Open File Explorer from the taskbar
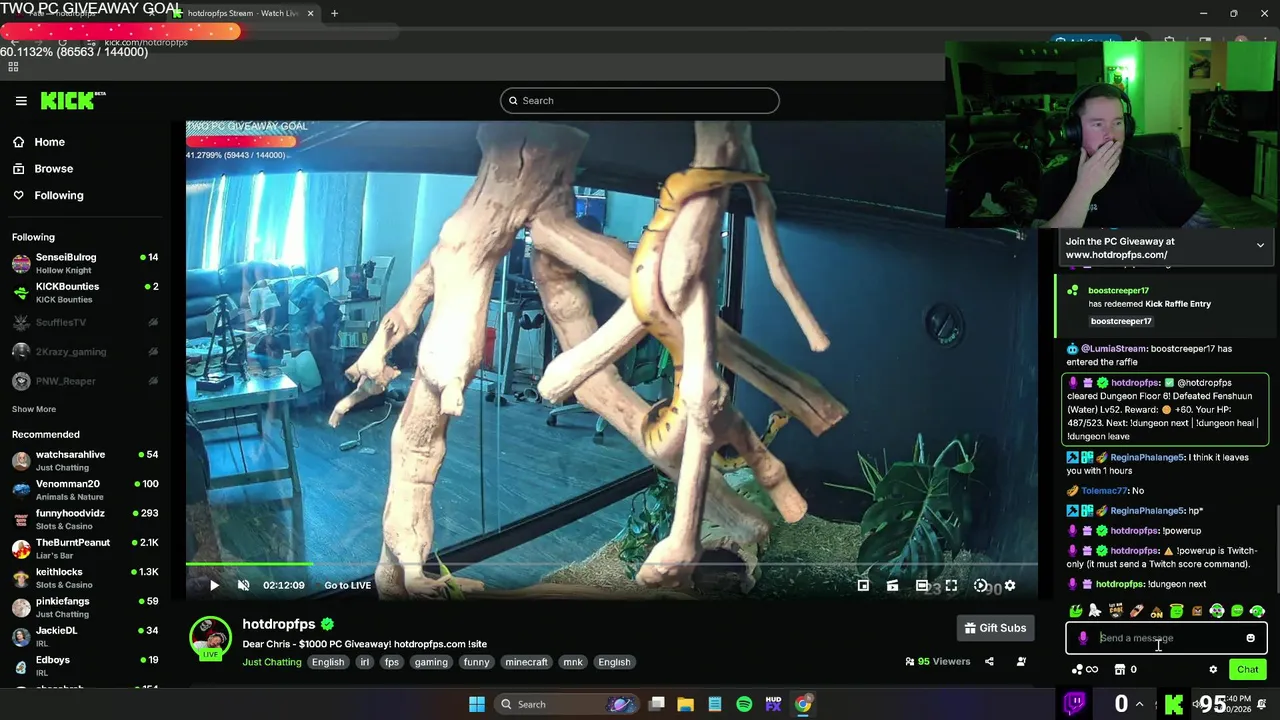This screenshot has width=1280, height=720. click(686, 704)
